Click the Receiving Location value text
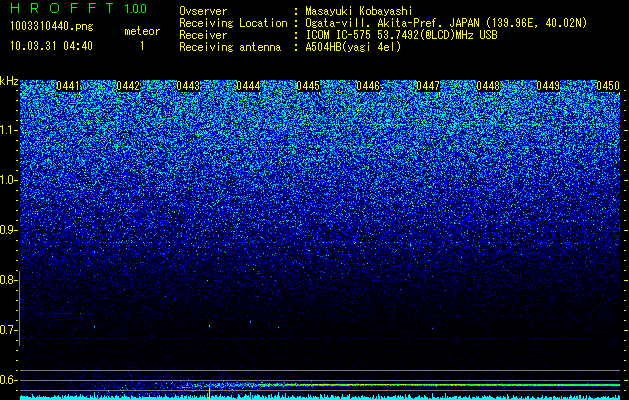Image resolution: width=629 pixels, height=400 pixels. click(x=446, y=23)
